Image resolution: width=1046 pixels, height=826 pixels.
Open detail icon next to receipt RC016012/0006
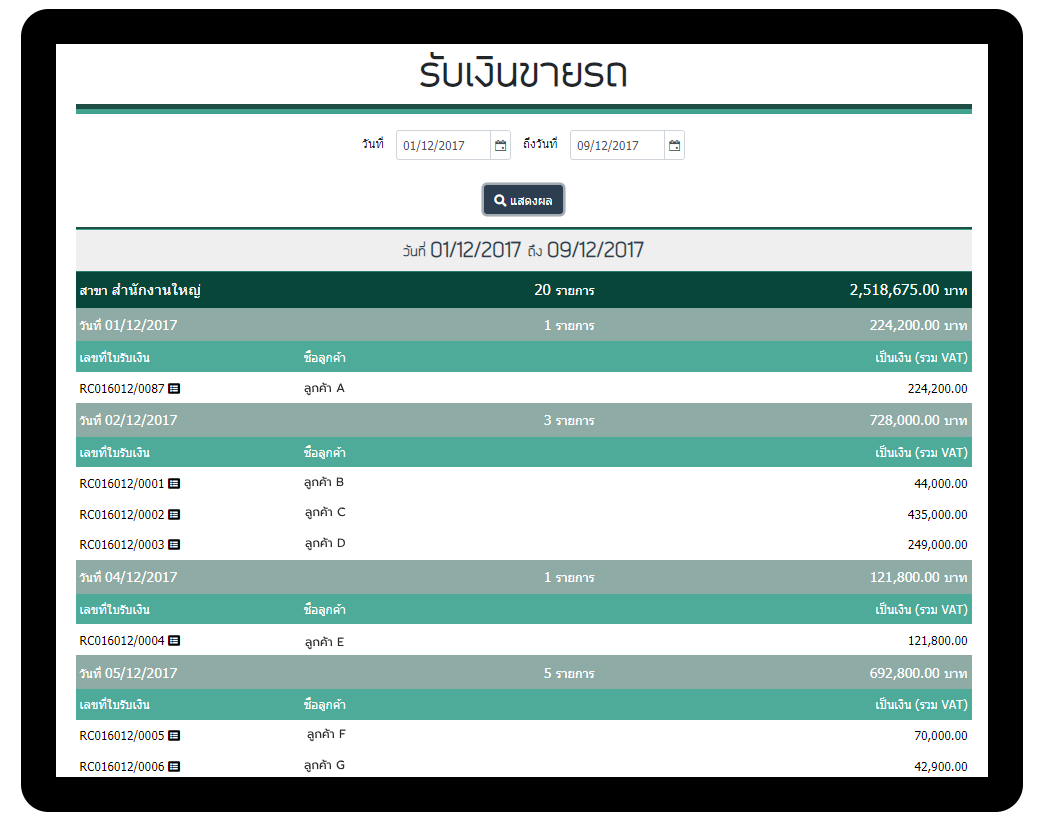(174, 766)
